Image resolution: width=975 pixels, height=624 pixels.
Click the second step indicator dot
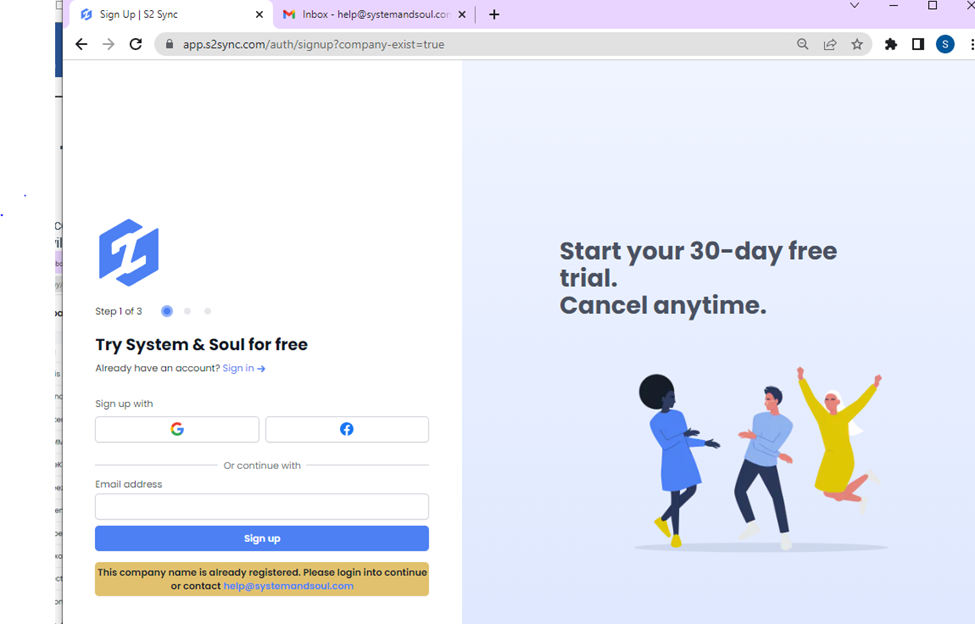pyautogui.click(x=187, y=311)
